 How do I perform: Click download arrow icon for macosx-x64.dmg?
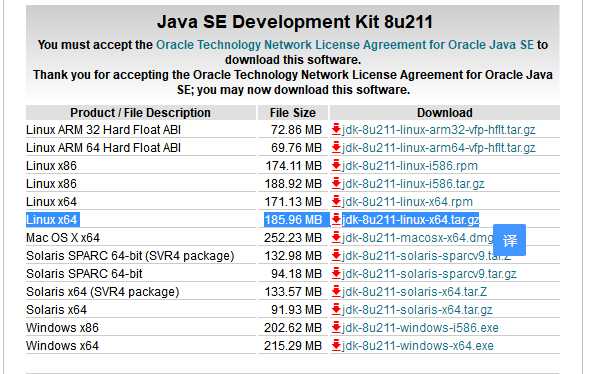point(336,237)
